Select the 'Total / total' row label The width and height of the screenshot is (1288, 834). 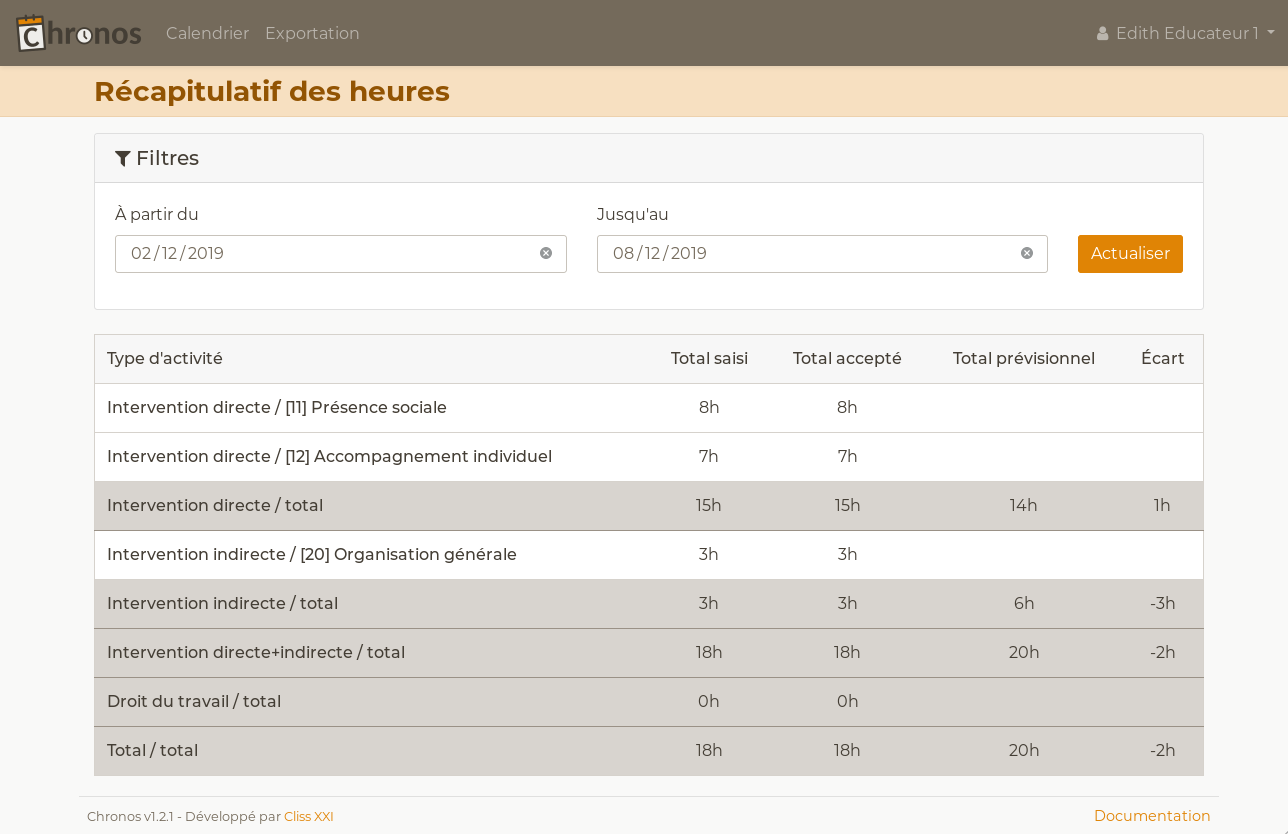tap(152, 750)
